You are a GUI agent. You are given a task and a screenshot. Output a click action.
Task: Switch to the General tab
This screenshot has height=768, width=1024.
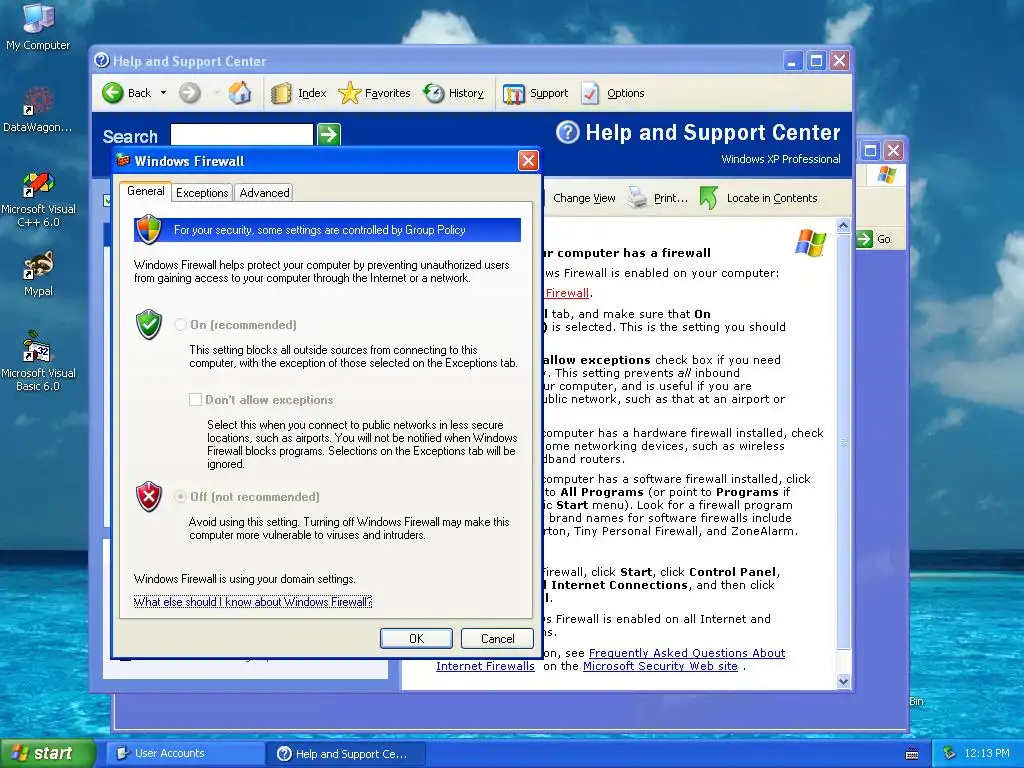pos(146,191)
